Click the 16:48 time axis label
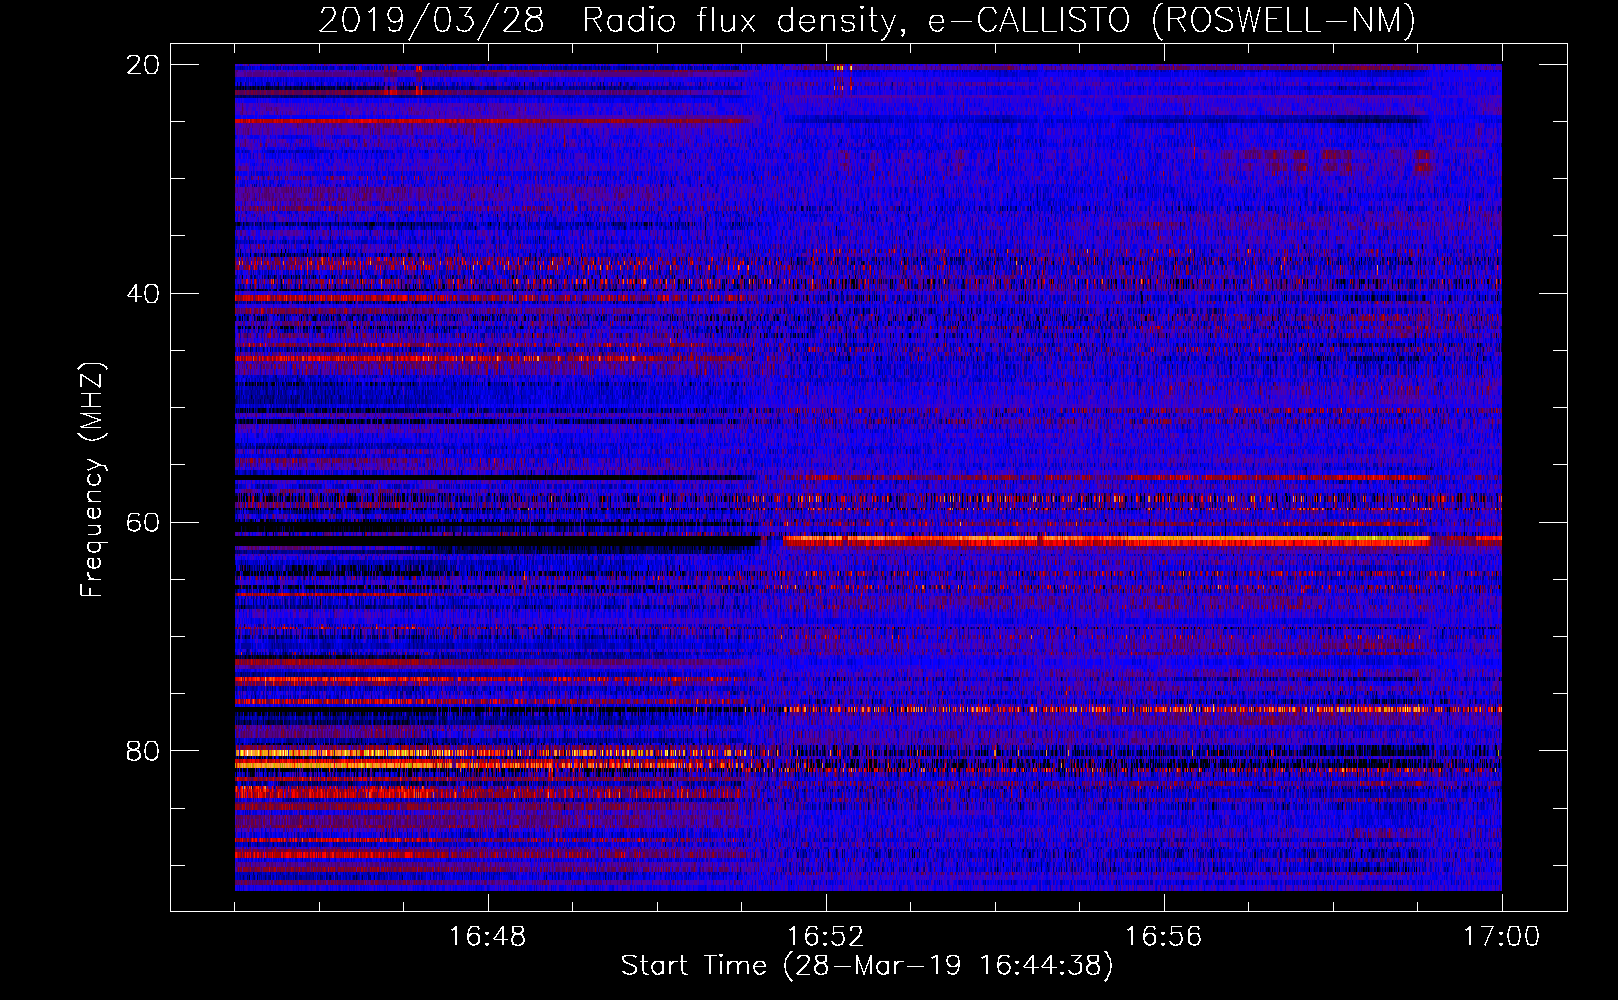1618x1000 pixels. (487, 937)
